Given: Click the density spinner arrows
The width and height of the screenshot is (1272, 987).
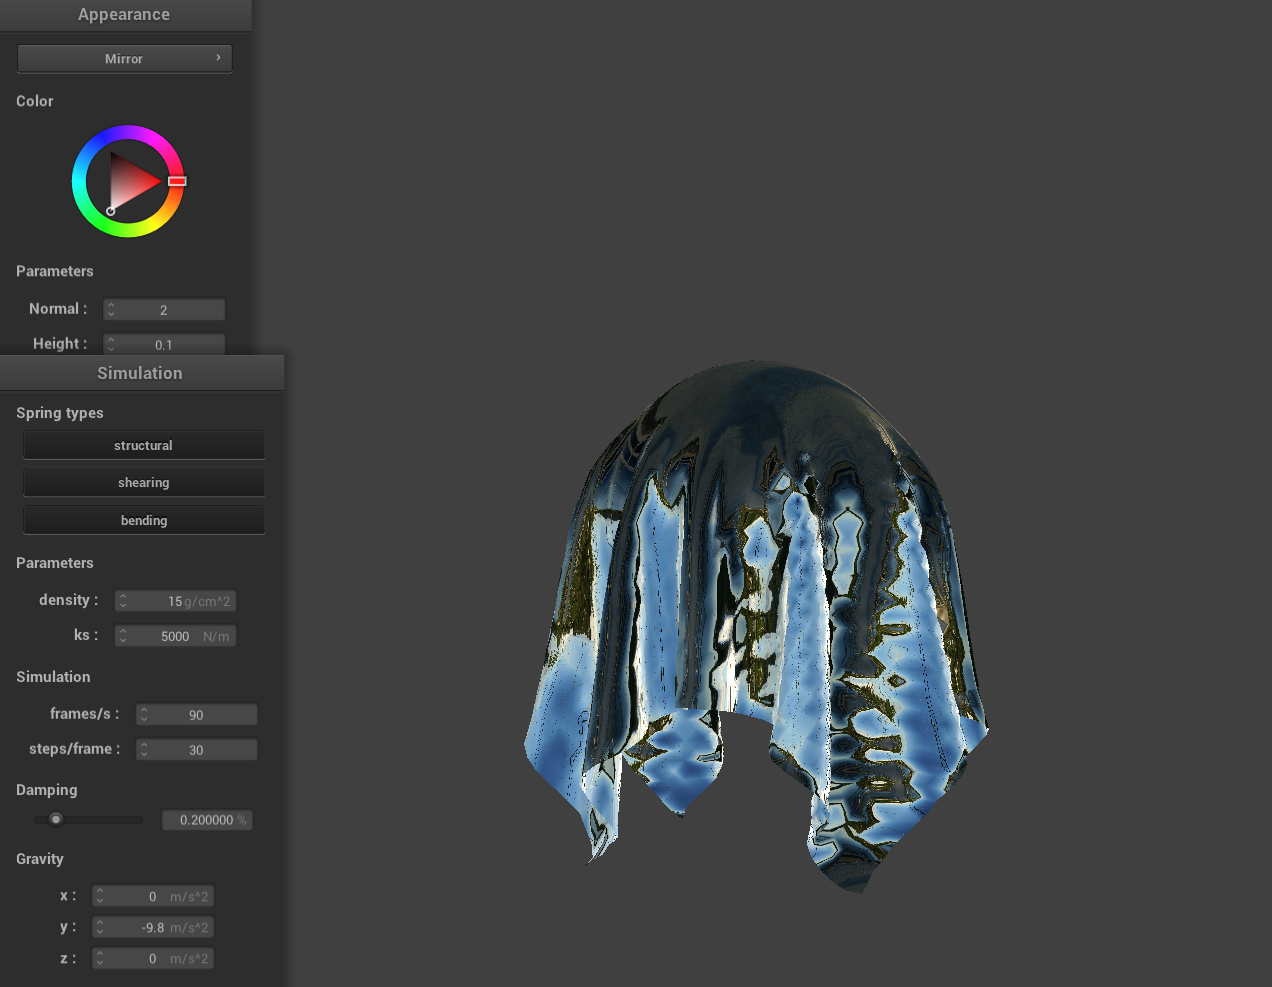Looking at the screenshot, I should 123,601.
